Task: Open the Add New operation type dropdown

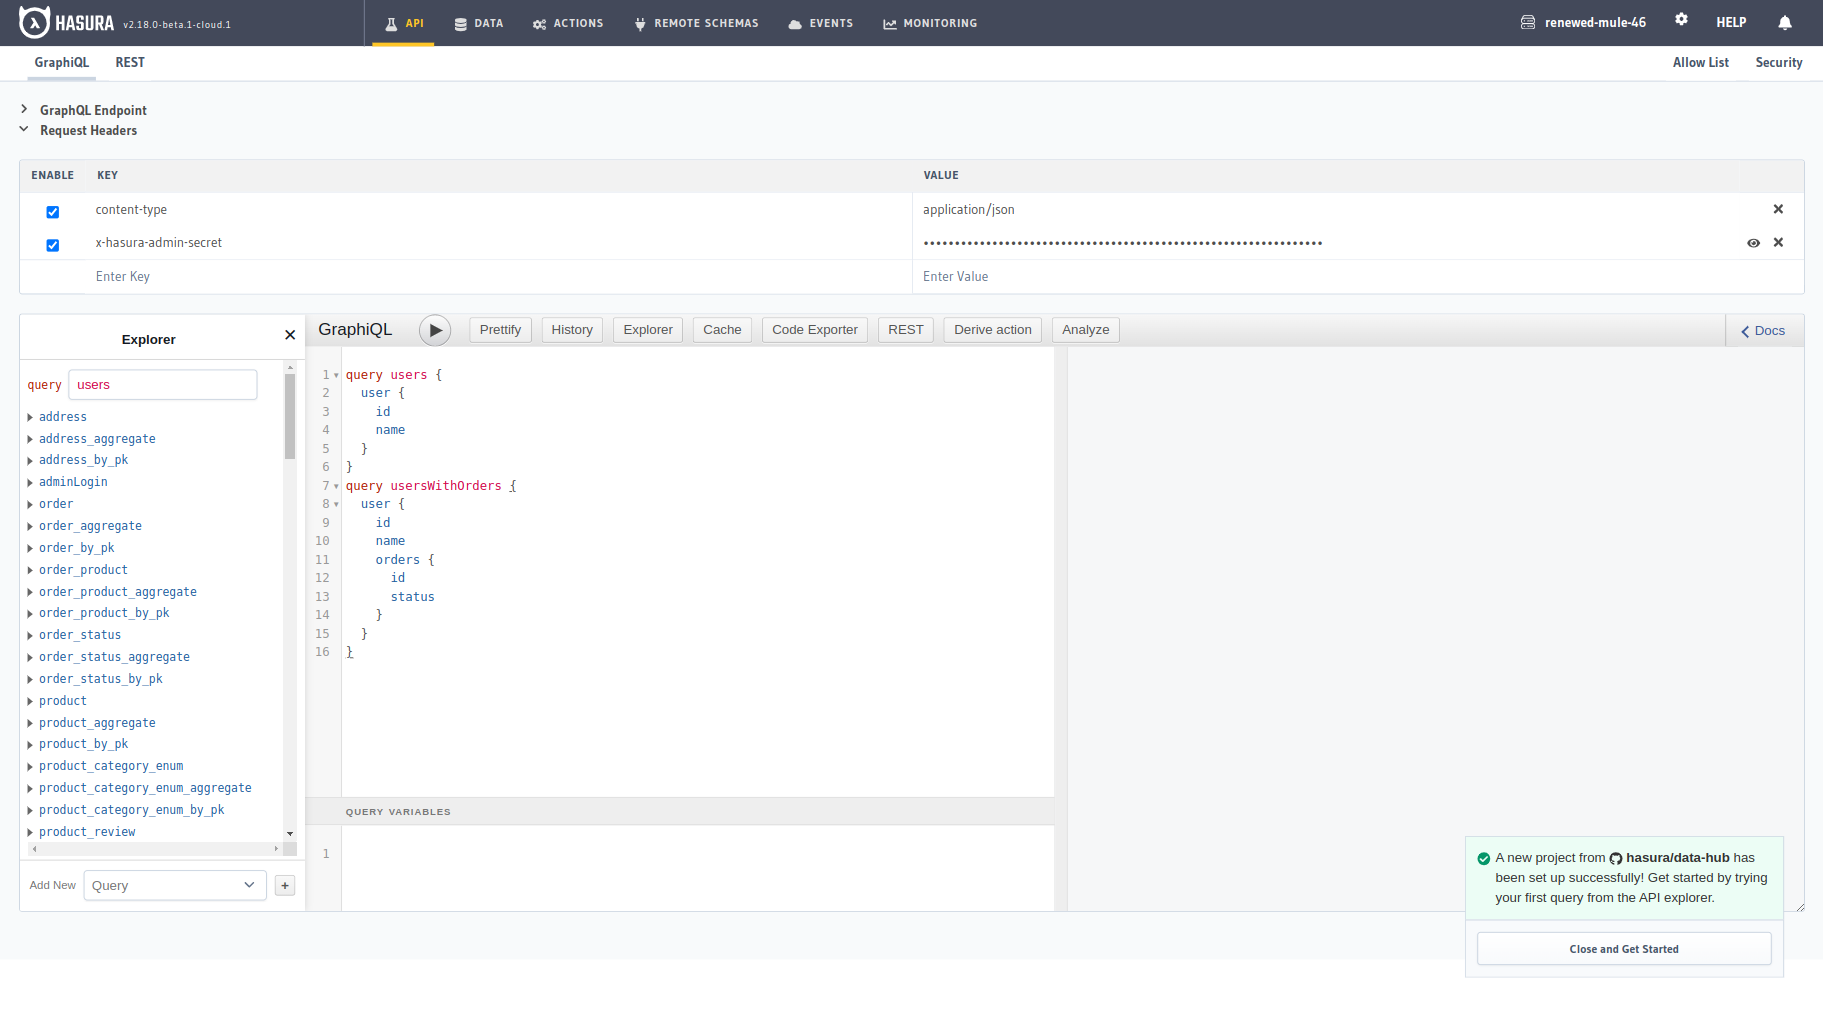Action: click(x=175, y=885)
